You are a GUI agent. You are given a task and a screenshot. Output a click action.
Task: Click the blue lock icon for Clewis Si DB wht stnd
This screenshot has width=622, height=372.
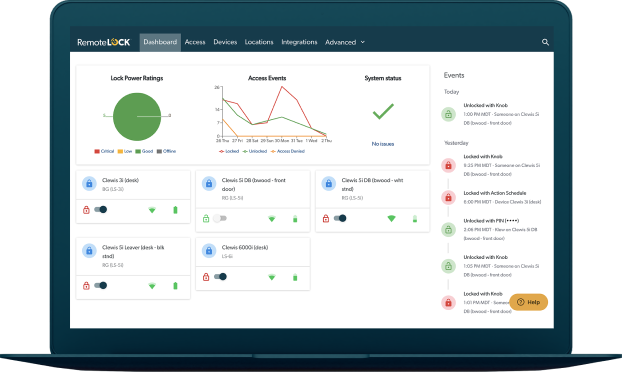coord(328,184)
